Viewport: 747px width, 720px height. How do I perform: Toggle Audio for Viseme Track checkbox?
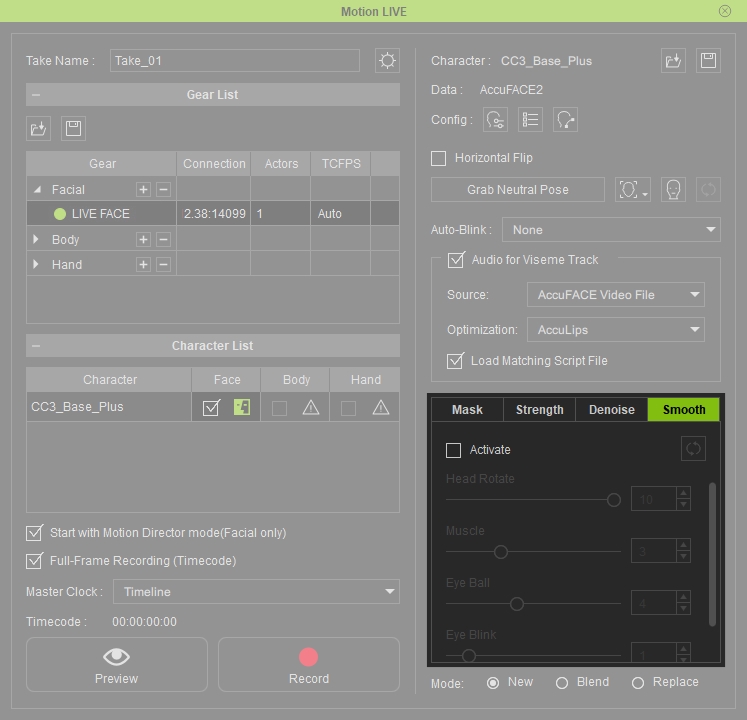(455, 260)
